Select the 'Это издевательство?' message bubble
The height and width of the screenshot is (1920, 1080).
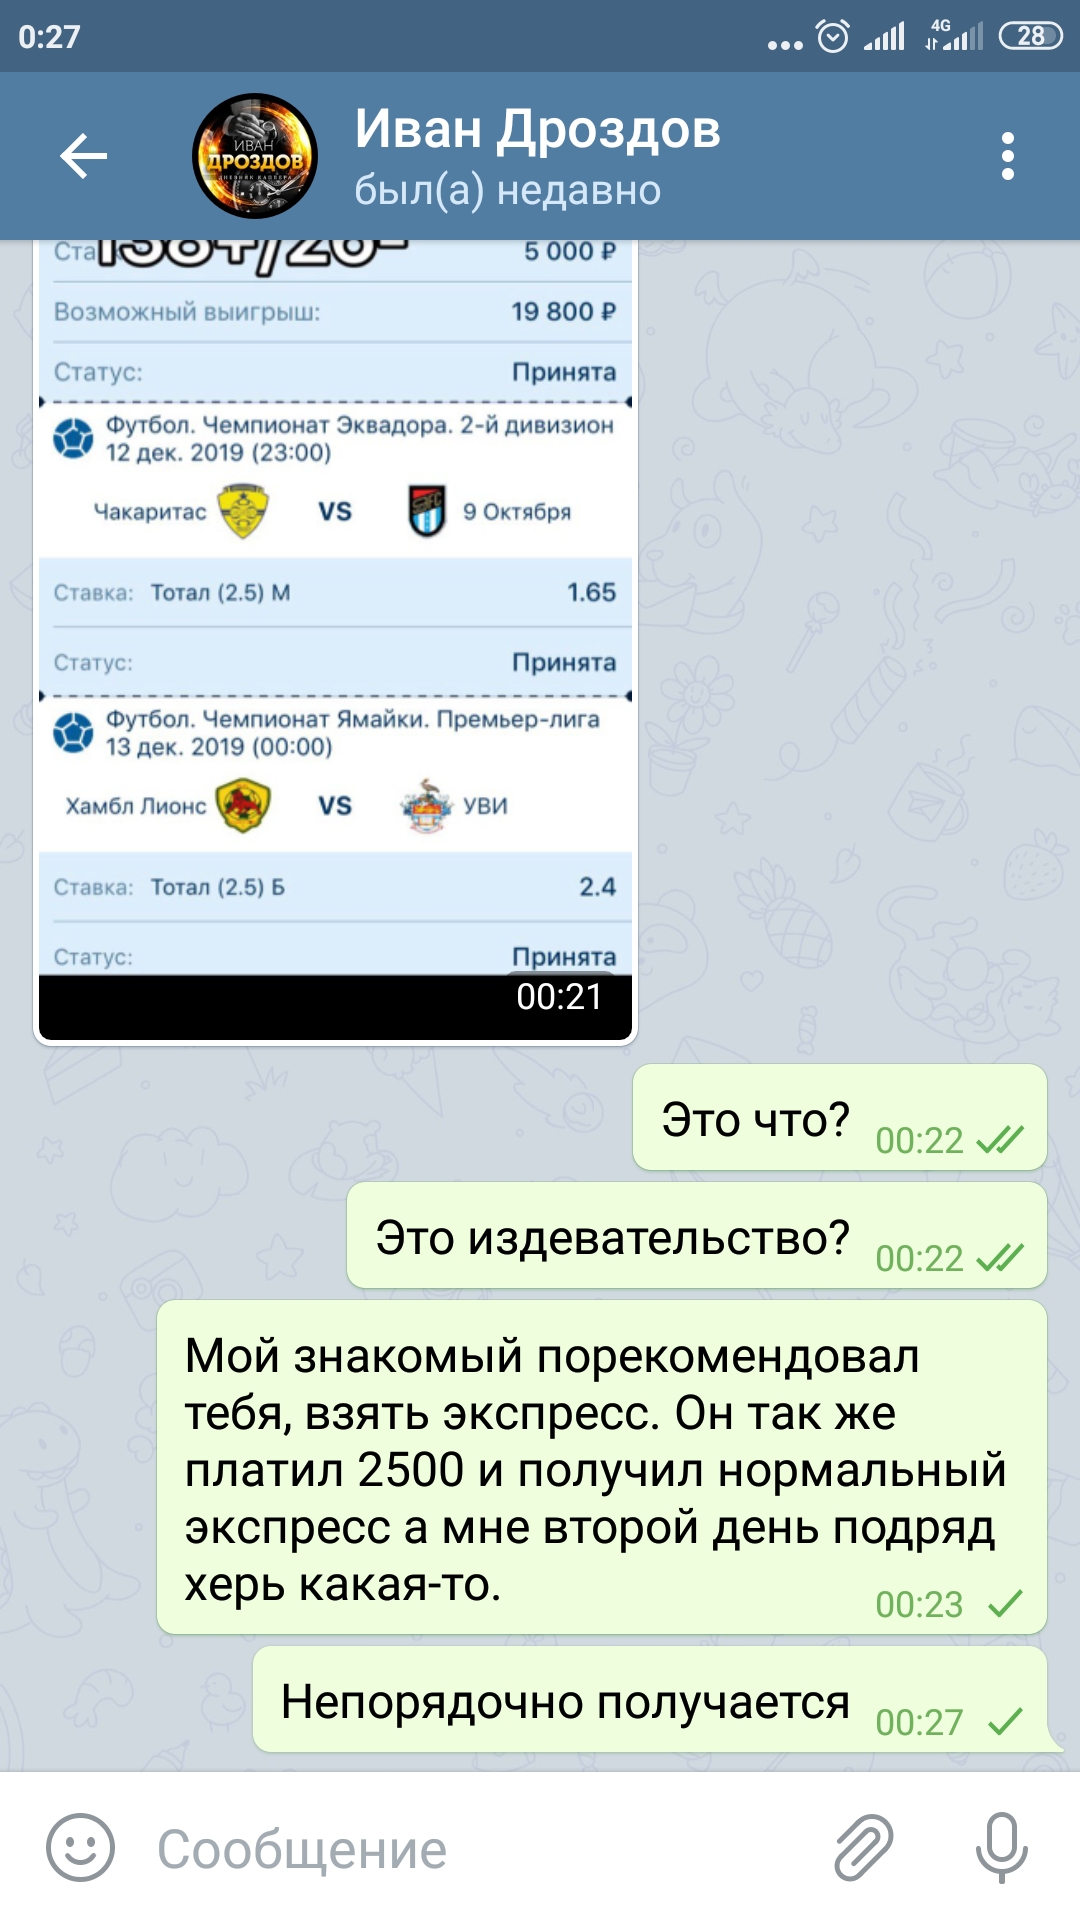697,1235
